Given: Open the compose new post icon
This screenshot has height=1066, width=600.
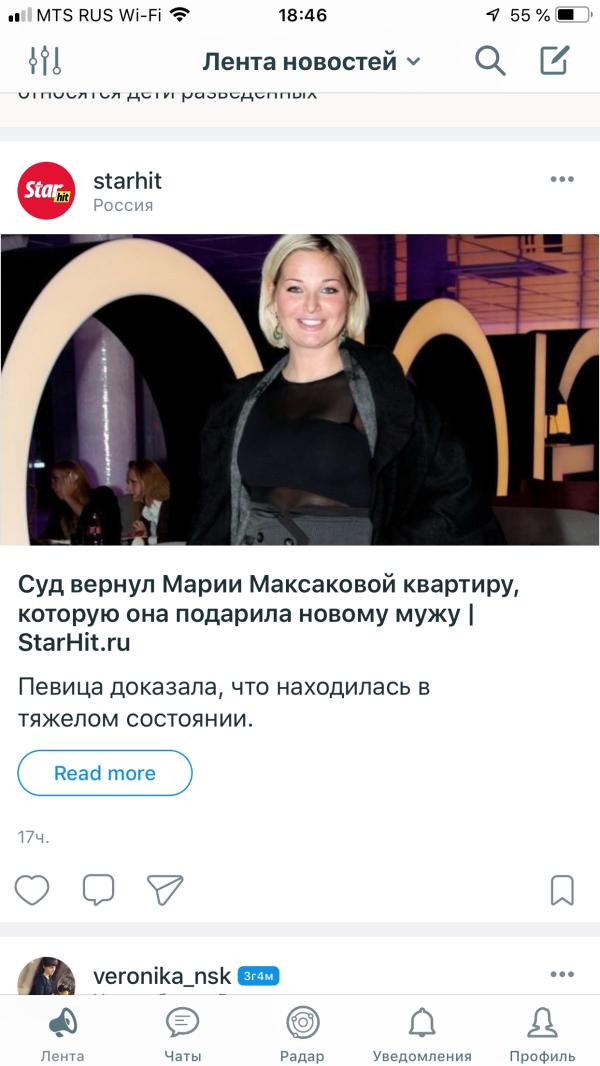Looking at the screenshot, I should [554, 61].
